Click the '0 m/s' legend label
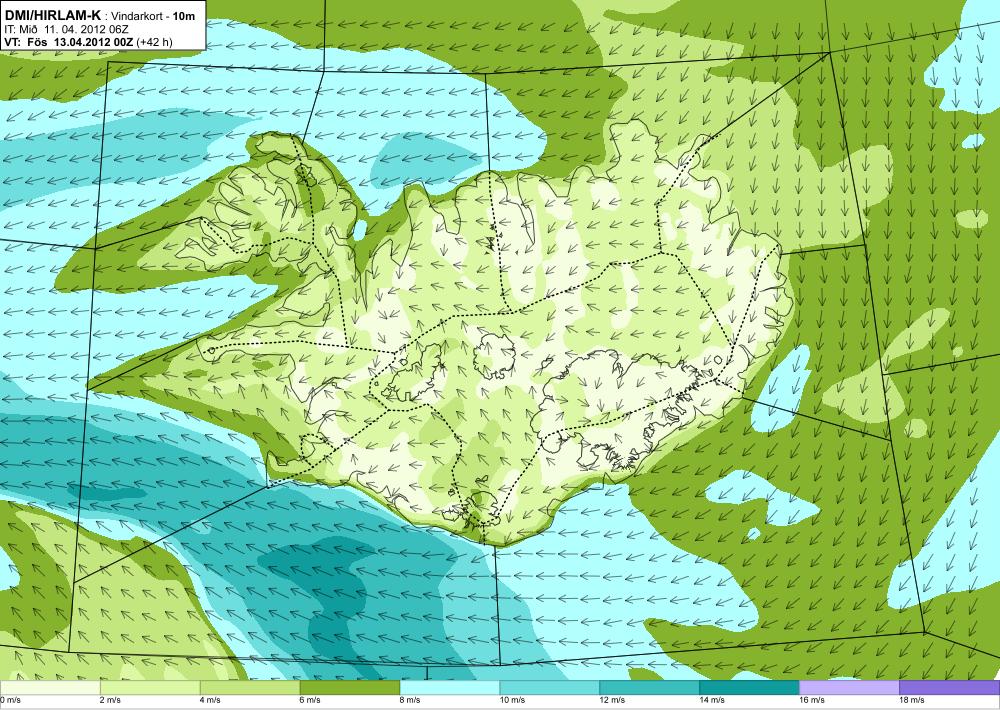Viewport: 1000px width, 710px height. pyautogui.click(x=10, y=700)
